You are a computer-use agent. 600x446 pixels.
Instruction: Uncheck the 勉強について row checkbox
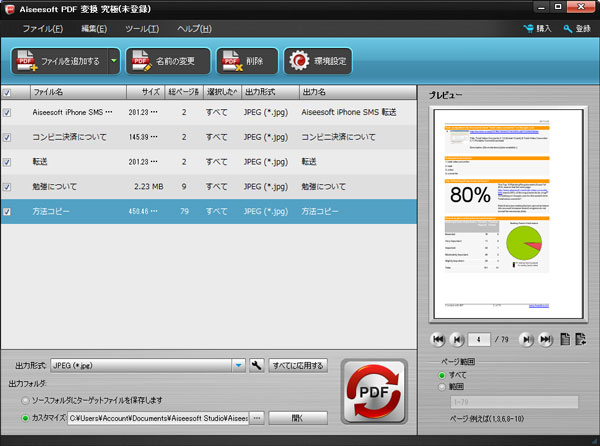(7, 187)
